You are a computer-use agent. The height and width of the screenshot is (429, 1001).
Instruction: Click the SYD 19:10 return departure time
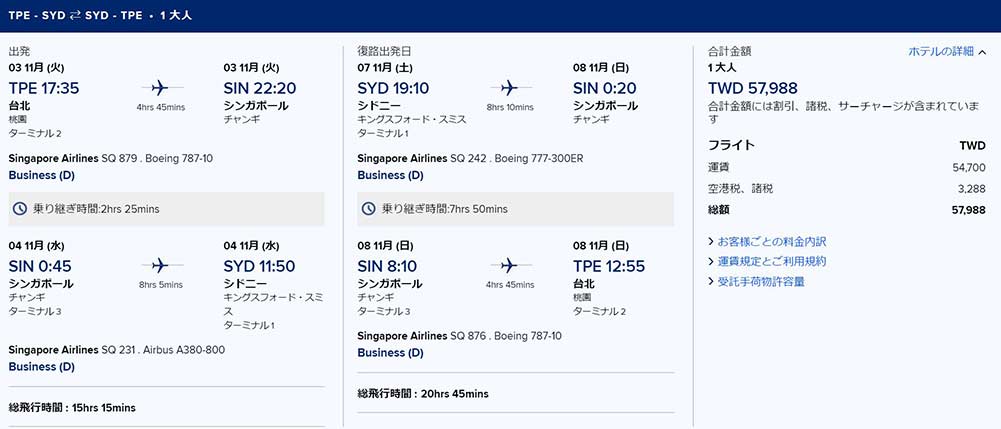click(393, 88)
